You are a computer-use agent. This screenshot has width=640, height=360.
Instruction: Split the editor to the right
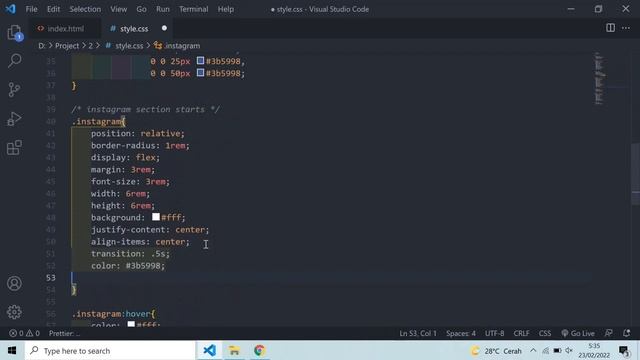click(610, 28)
